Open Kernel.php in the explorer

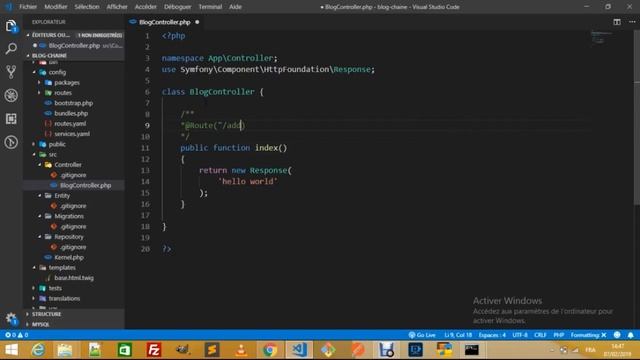[69, 257]
